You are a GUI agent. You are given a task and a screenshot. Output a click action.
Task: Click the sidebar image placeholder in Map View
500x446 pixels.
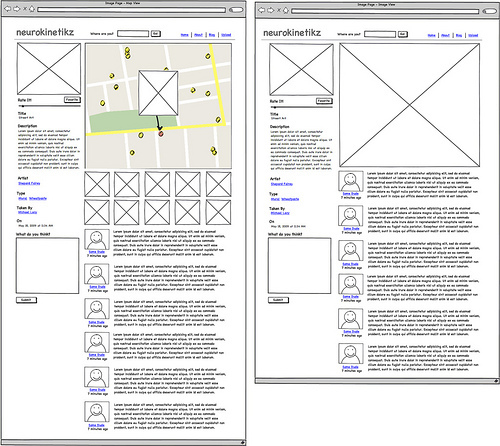[49, 69]
